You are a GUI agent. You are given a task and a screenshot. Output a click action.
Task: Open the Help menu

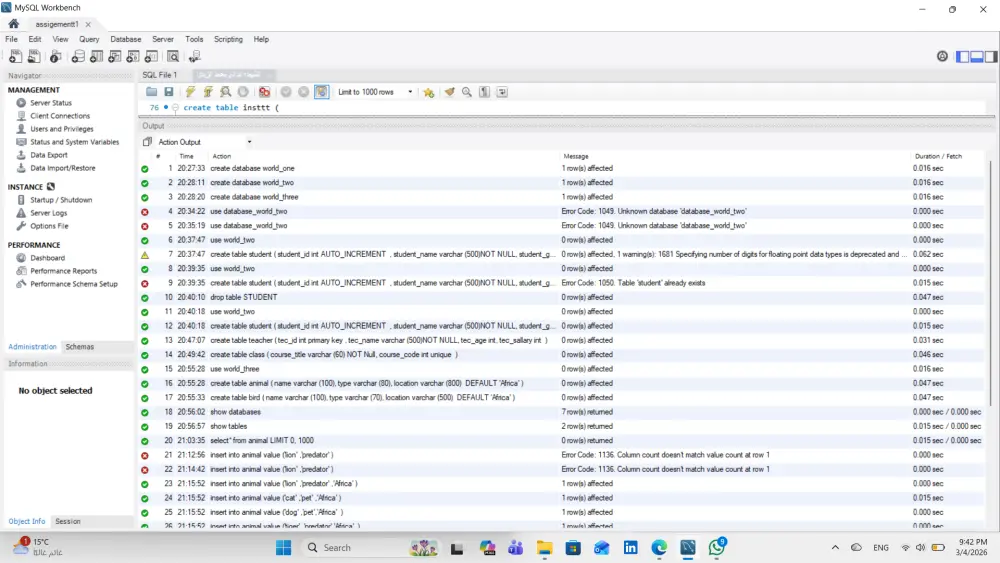coord(261,39)
